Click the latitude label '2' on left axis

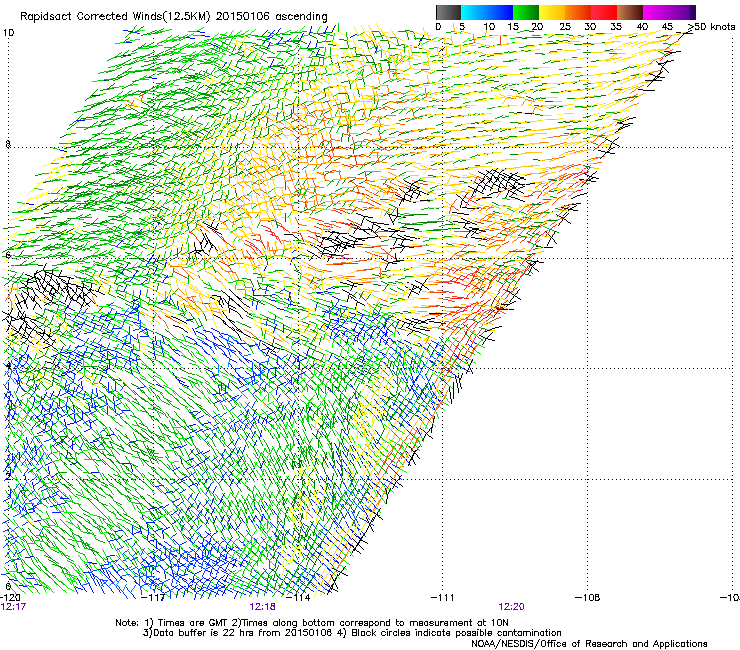(x=8, y=476)
